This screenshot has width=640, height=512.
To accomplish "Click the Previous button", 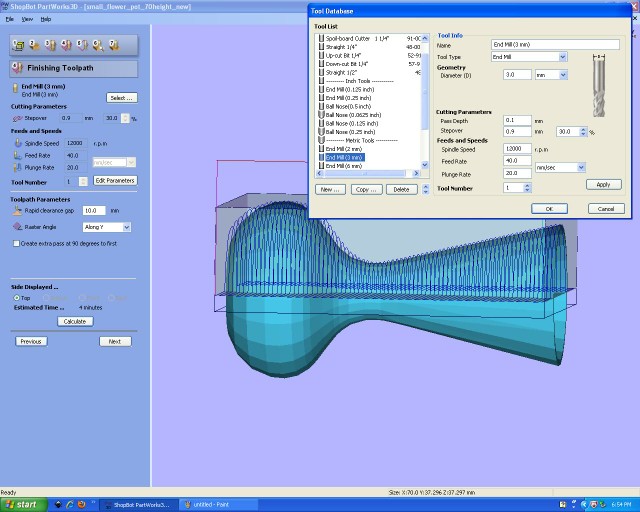I will tap(31, 341).
